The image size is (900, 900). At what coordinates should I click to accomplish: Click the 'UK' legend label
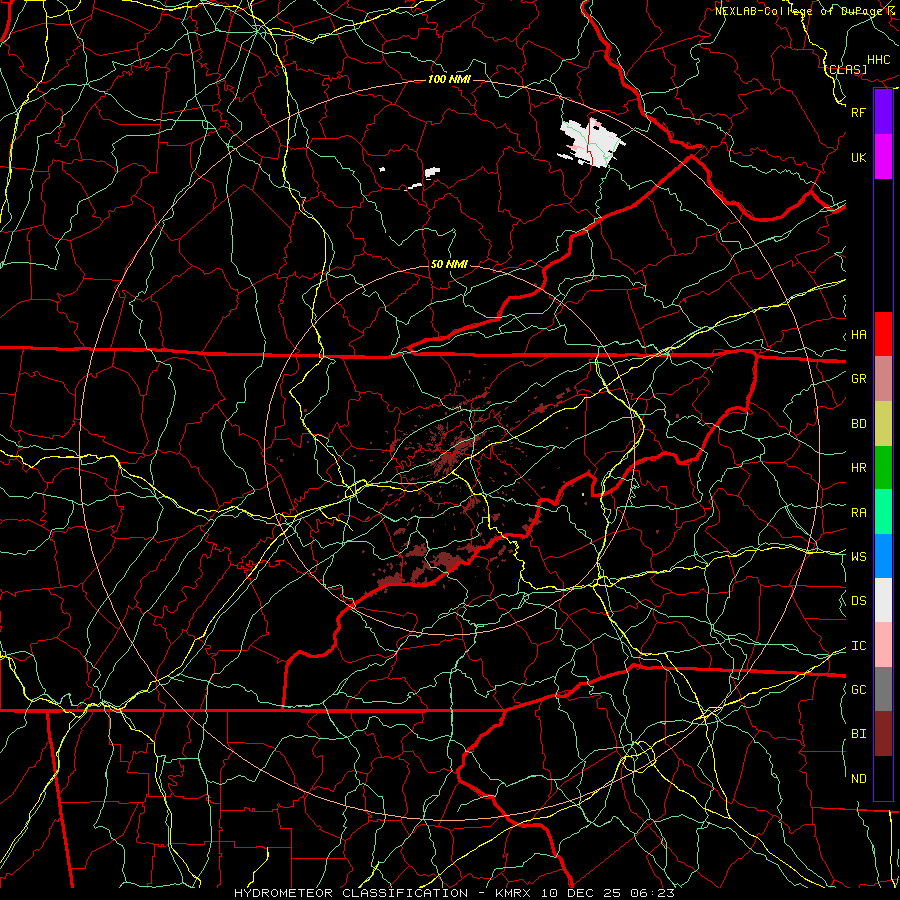[858, 157]
